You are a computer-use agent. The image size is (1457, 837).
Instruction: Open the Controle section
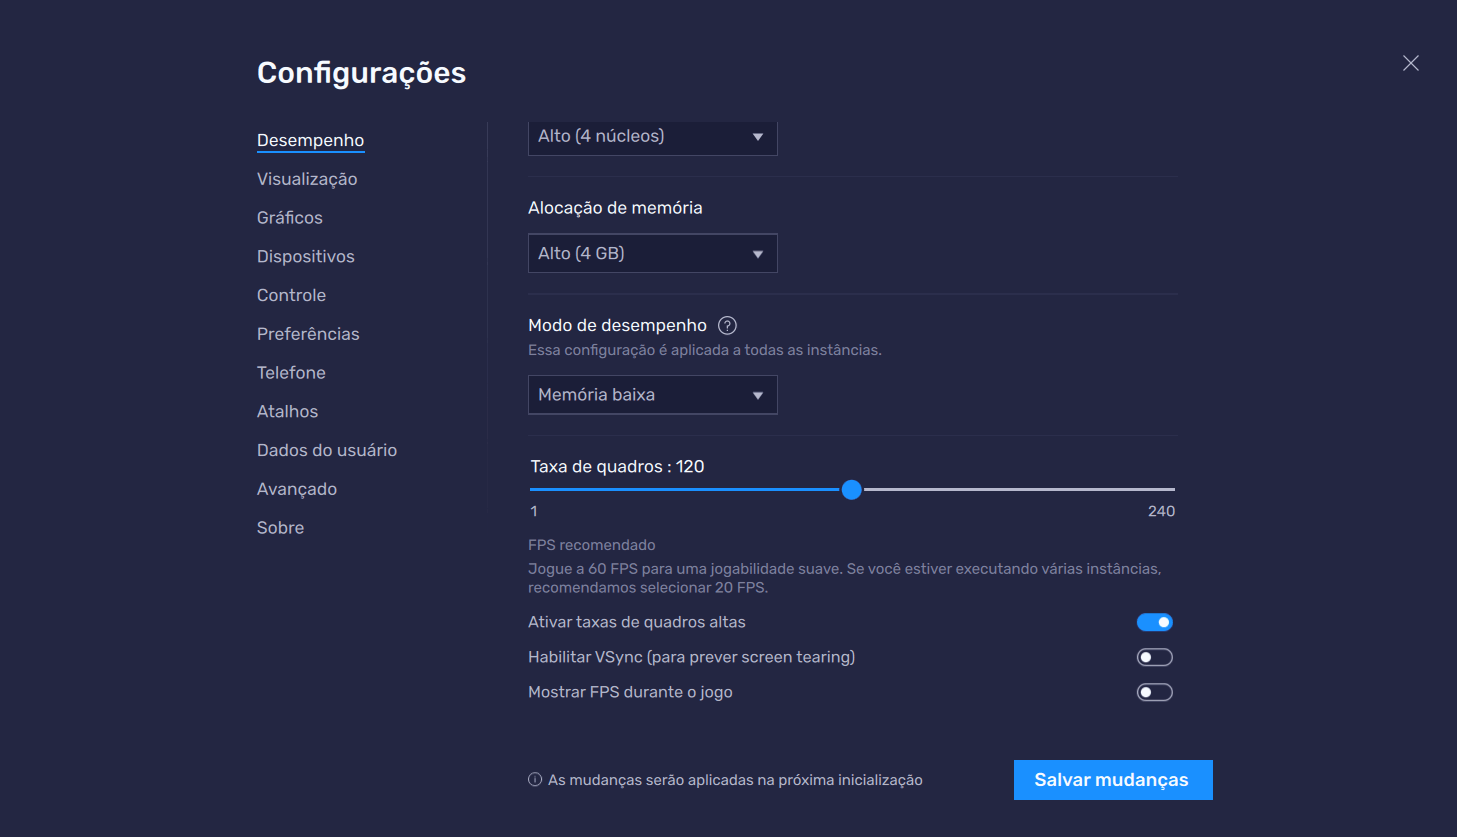pos(291,295)
